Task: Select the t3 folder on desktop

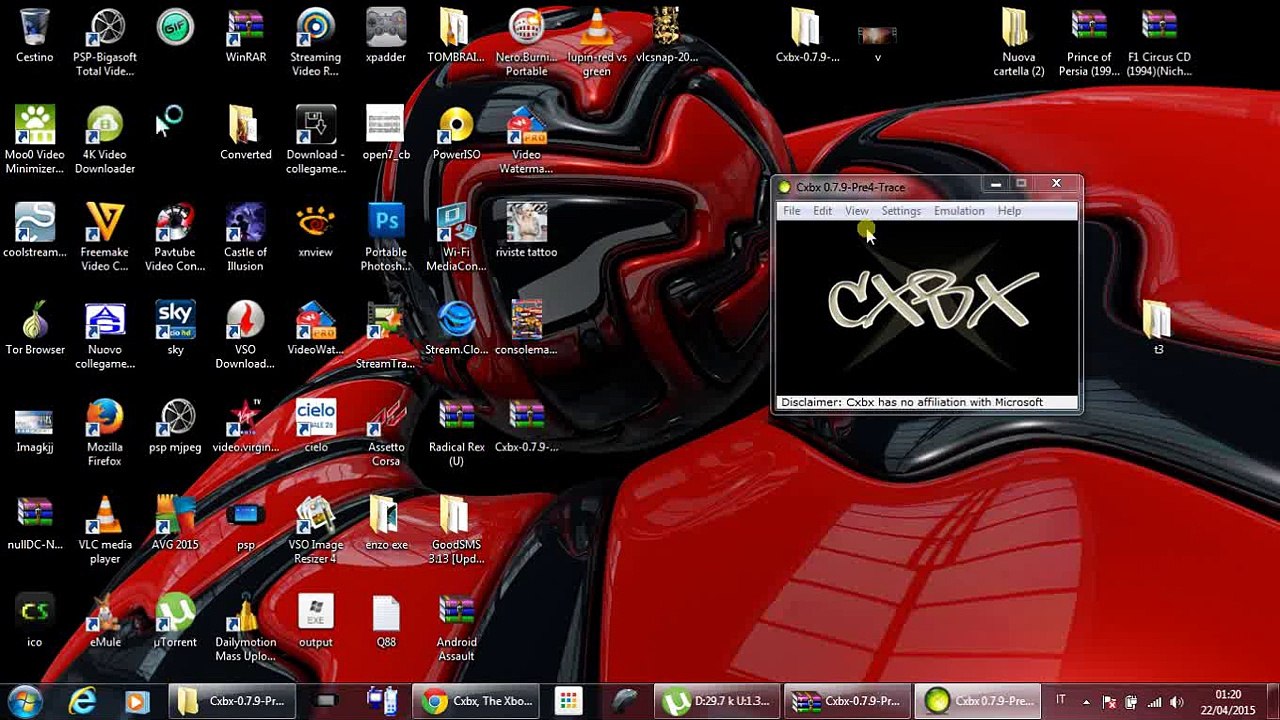Action: coord(1159,329)
